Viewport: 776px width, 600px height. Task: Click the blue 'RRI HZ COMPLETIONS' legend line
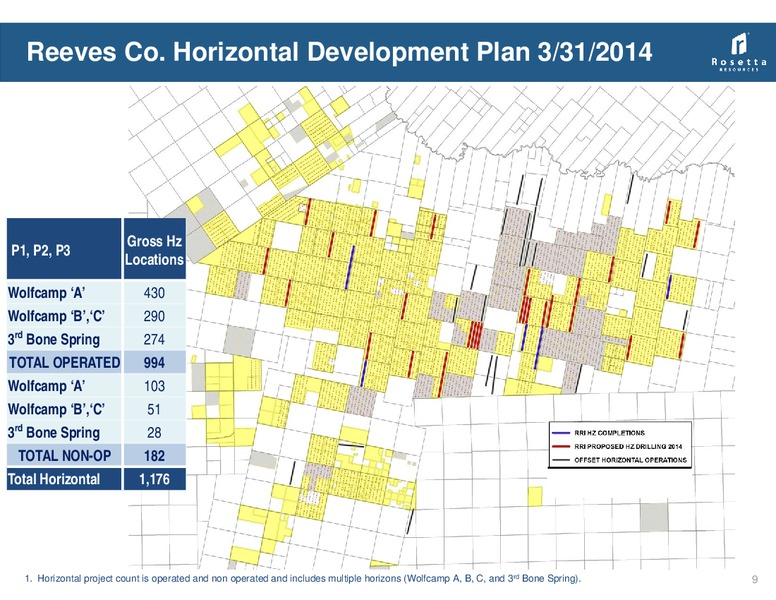click(x=561, y=433)
